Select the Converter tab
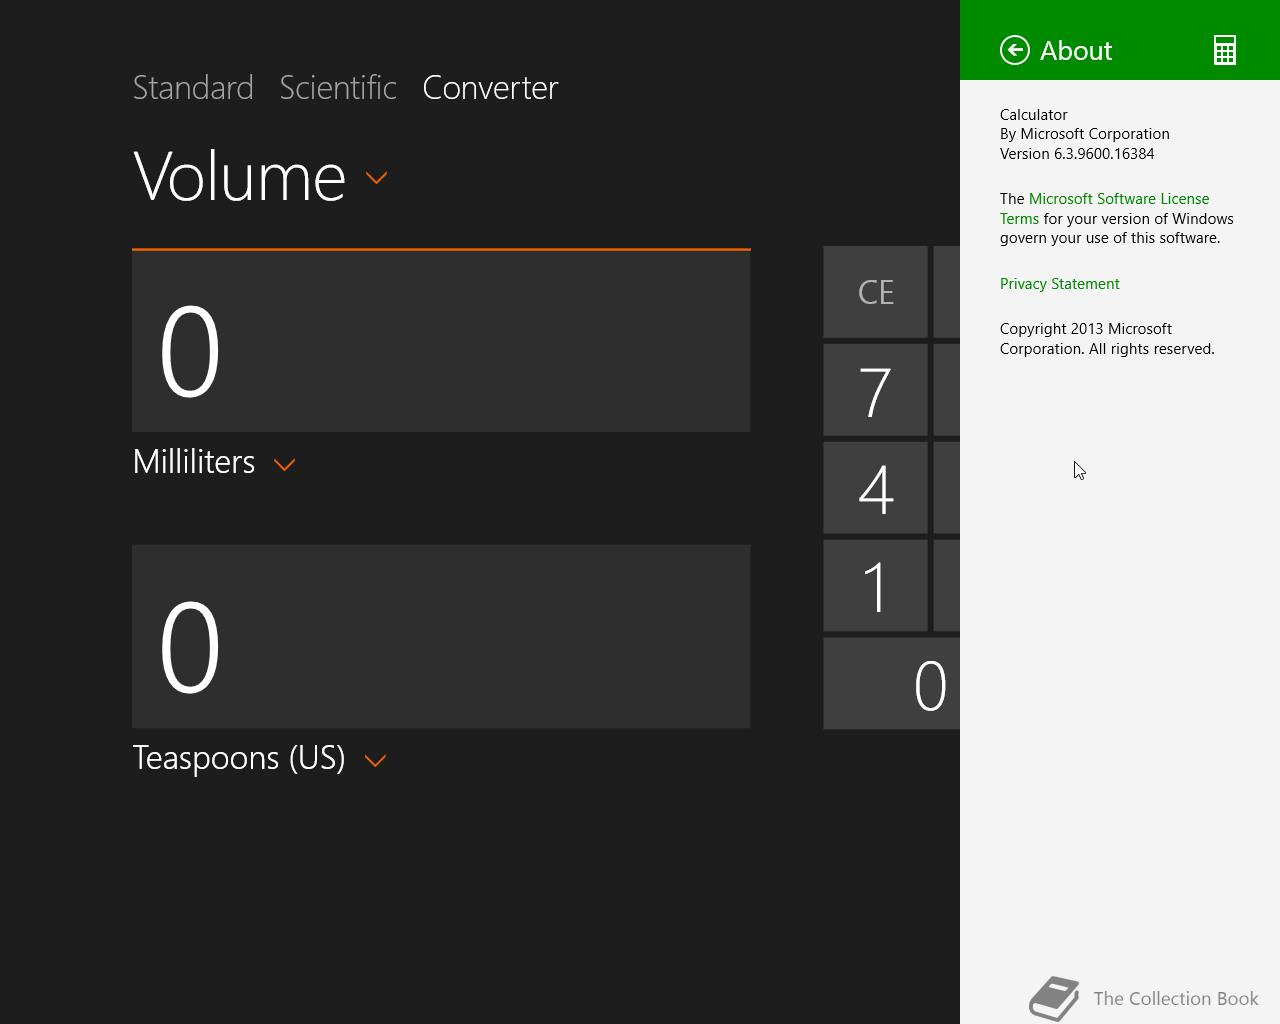 [490, 87]
